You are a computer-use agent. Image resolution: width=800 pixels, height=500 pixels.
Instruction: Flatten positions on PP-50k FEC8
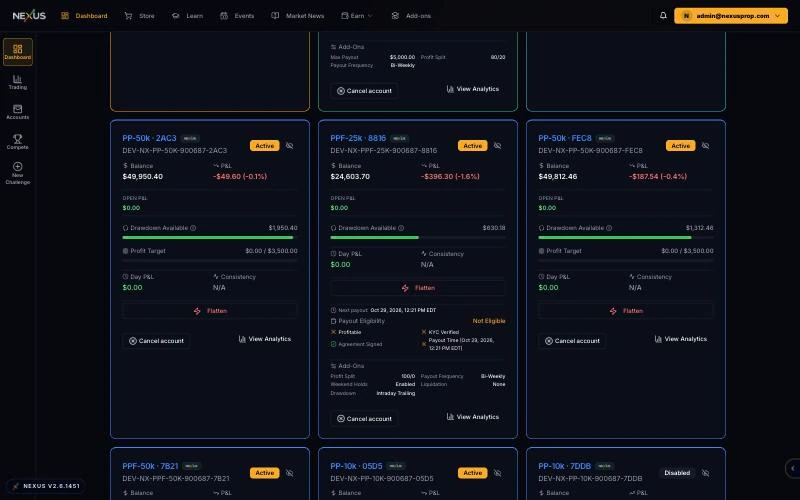[626, 311]
